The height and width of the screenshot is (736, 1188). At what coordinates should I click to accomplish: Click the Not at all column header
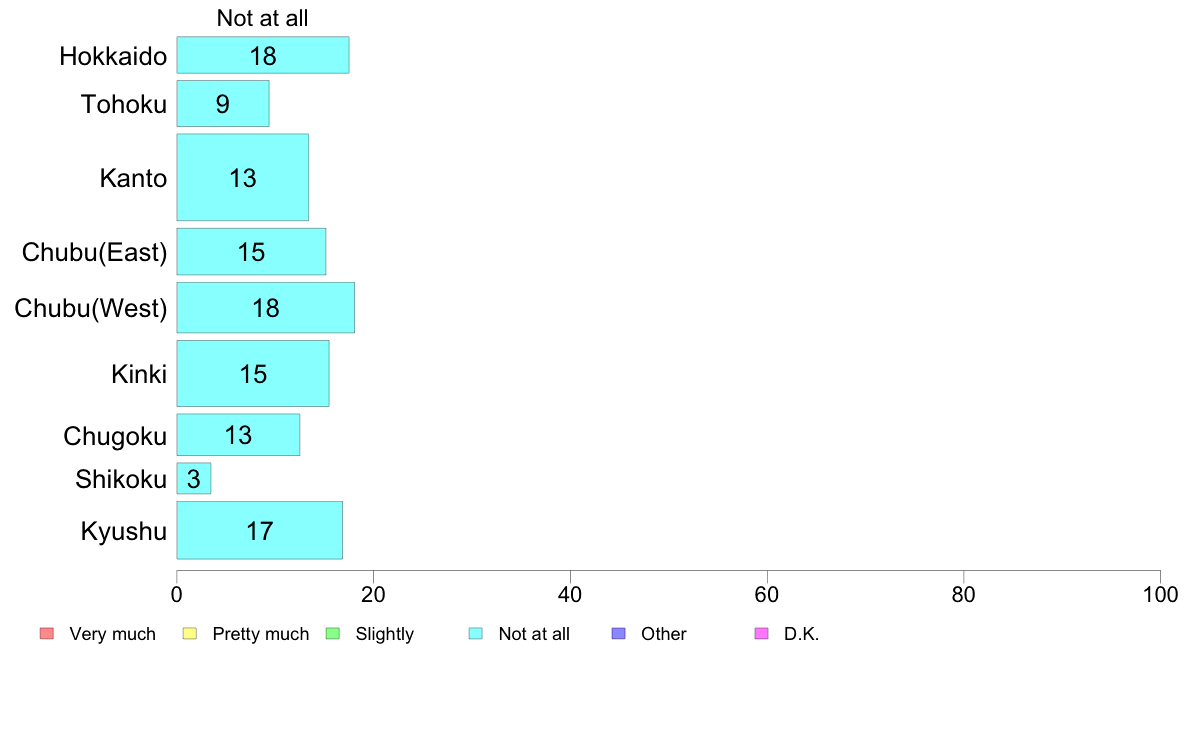pyautogui.click(x=262, y=18)
